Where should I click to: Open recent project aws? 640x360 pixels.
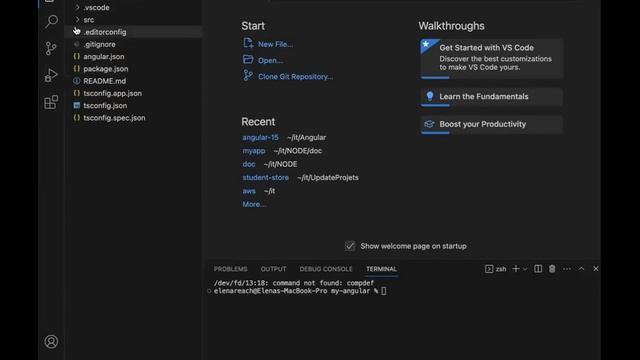point(249,191)
